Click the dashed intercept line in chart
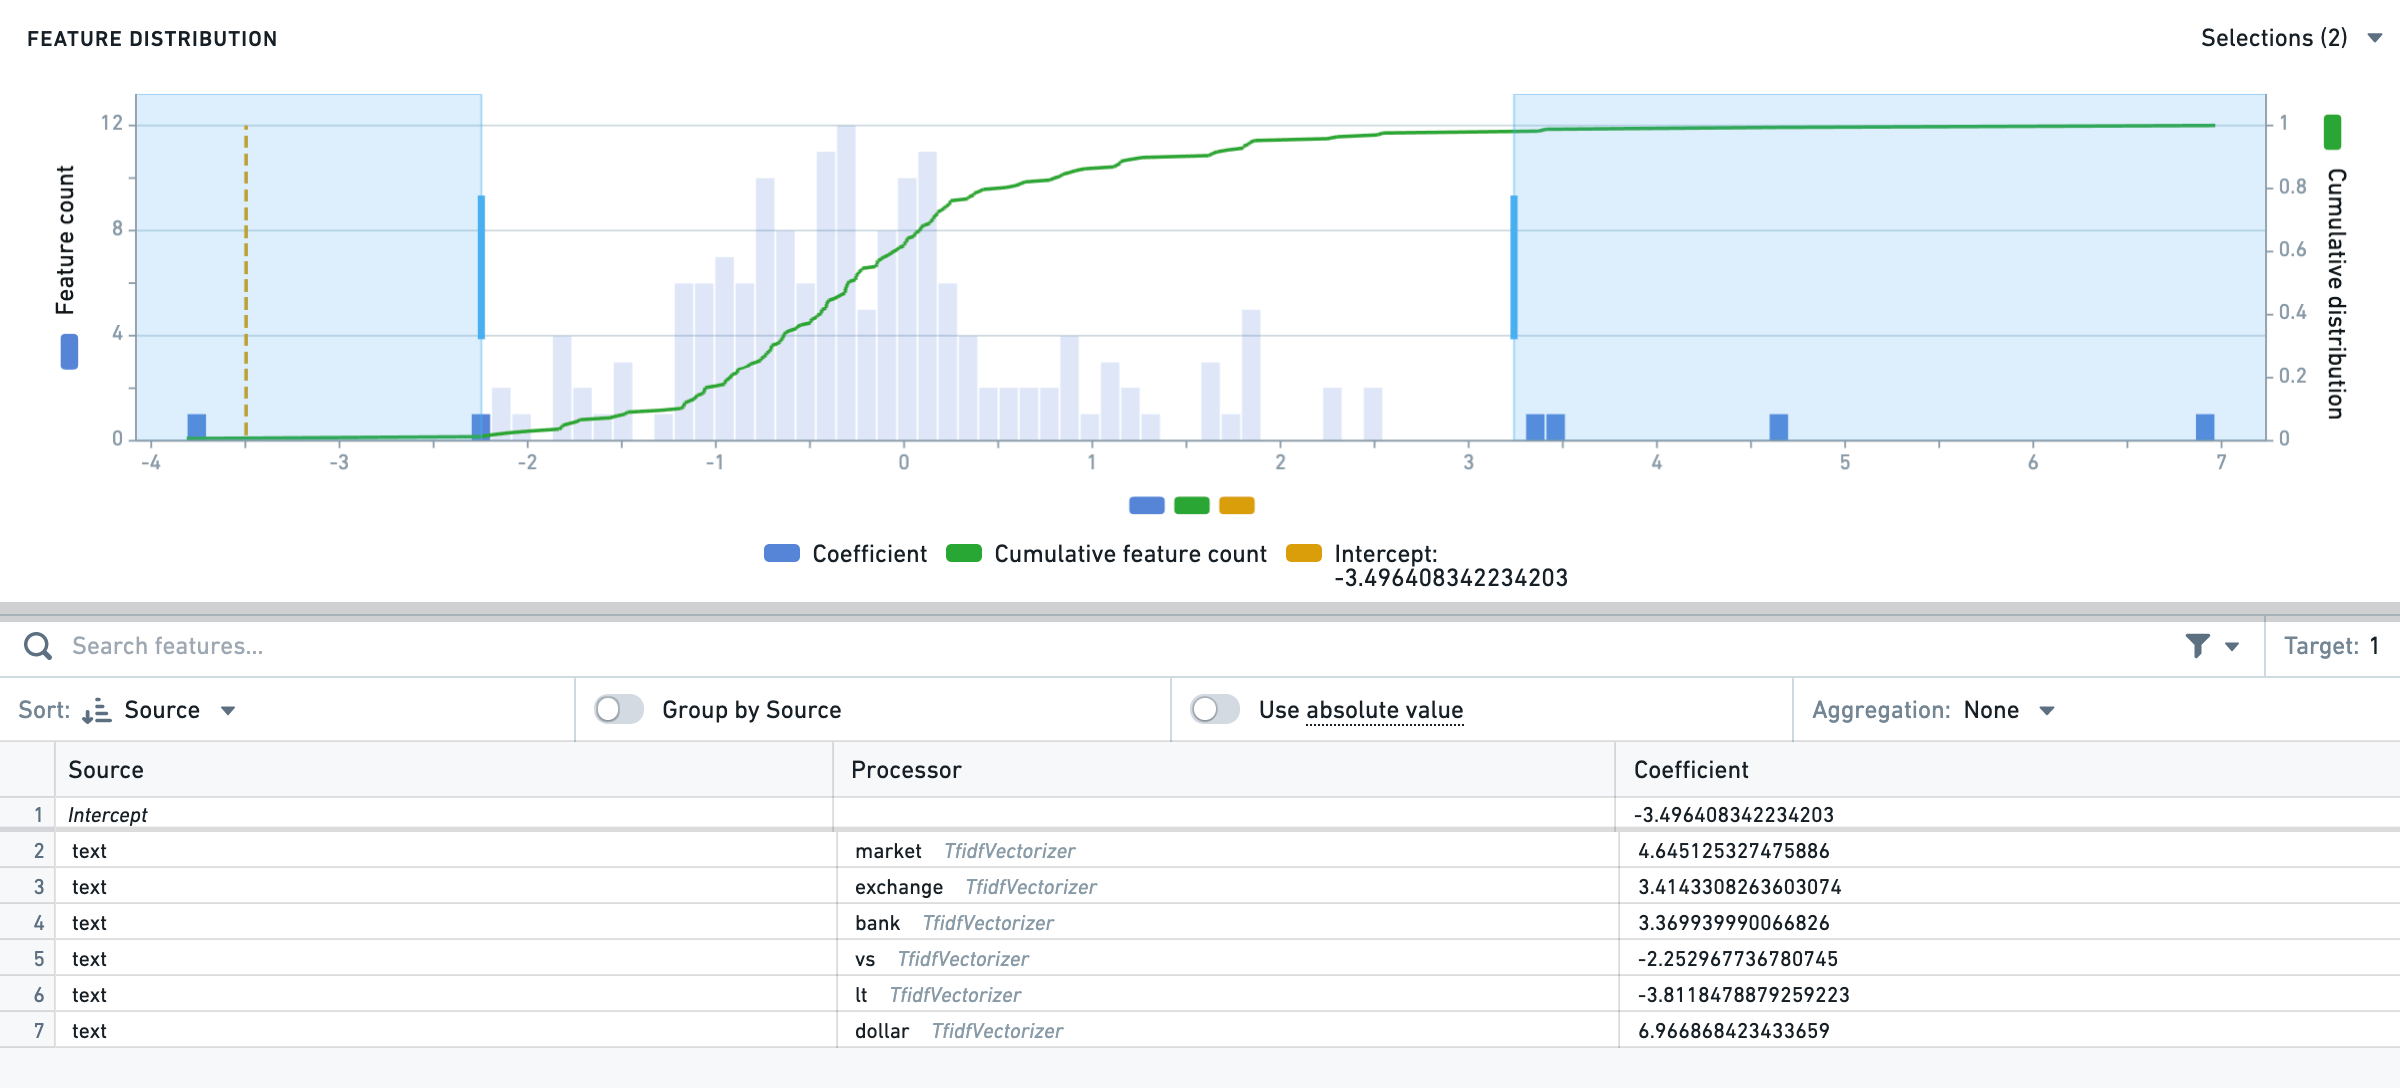This screenshot has height=1088, width=2400. coord(246,282)
